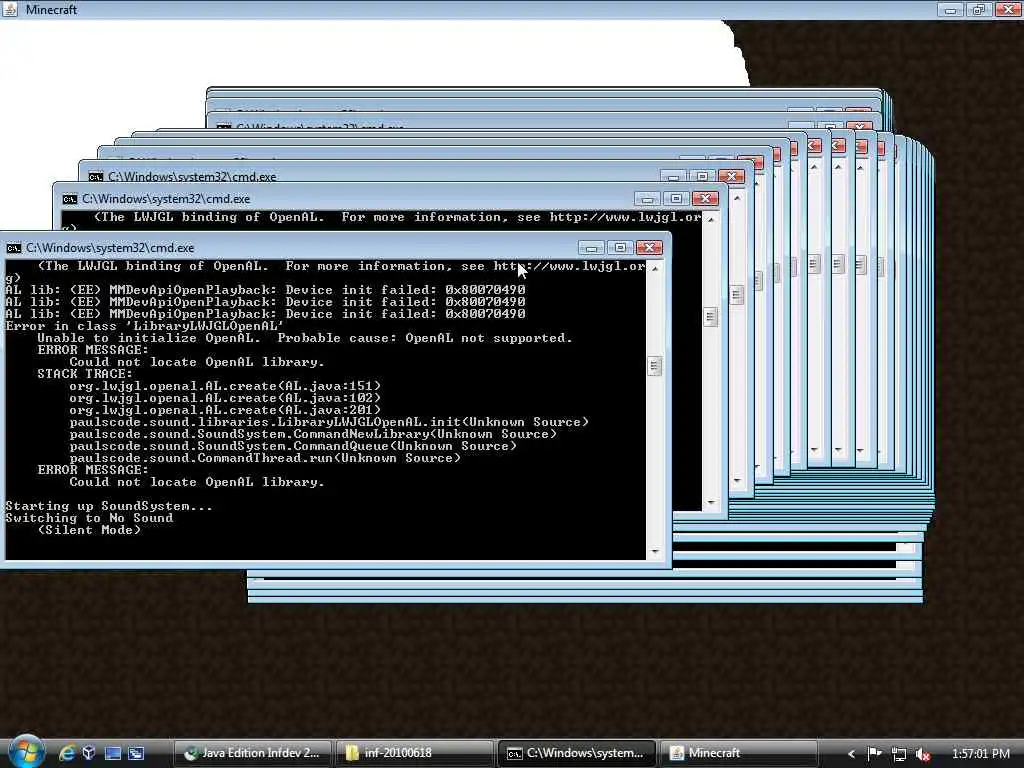The height and width of the screenshot is (768, 1024).
Task: Click the Show Desktop Quick Launch icon
Action: point(112,753)
